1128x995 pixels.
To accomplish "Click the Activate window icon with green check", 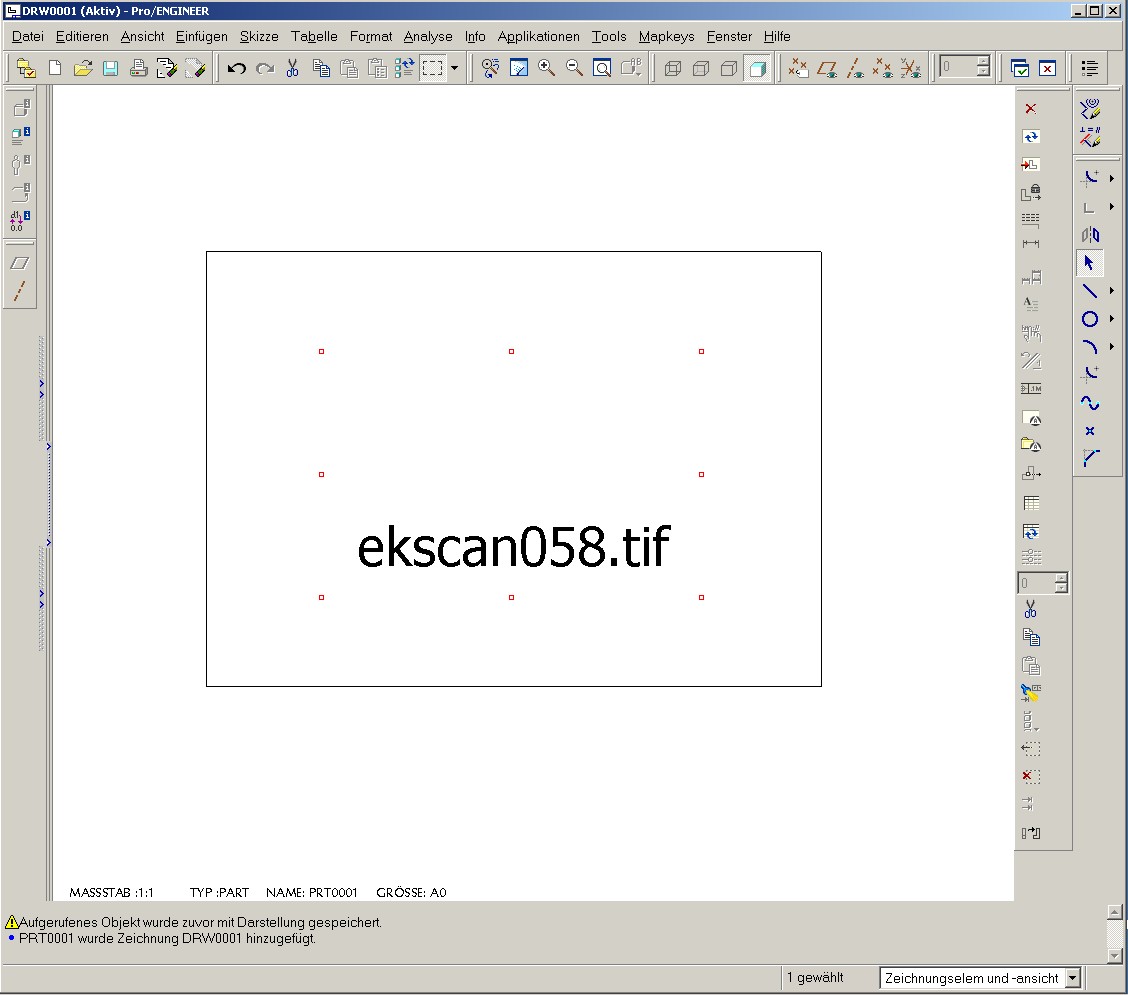I will coord(1019,68).
